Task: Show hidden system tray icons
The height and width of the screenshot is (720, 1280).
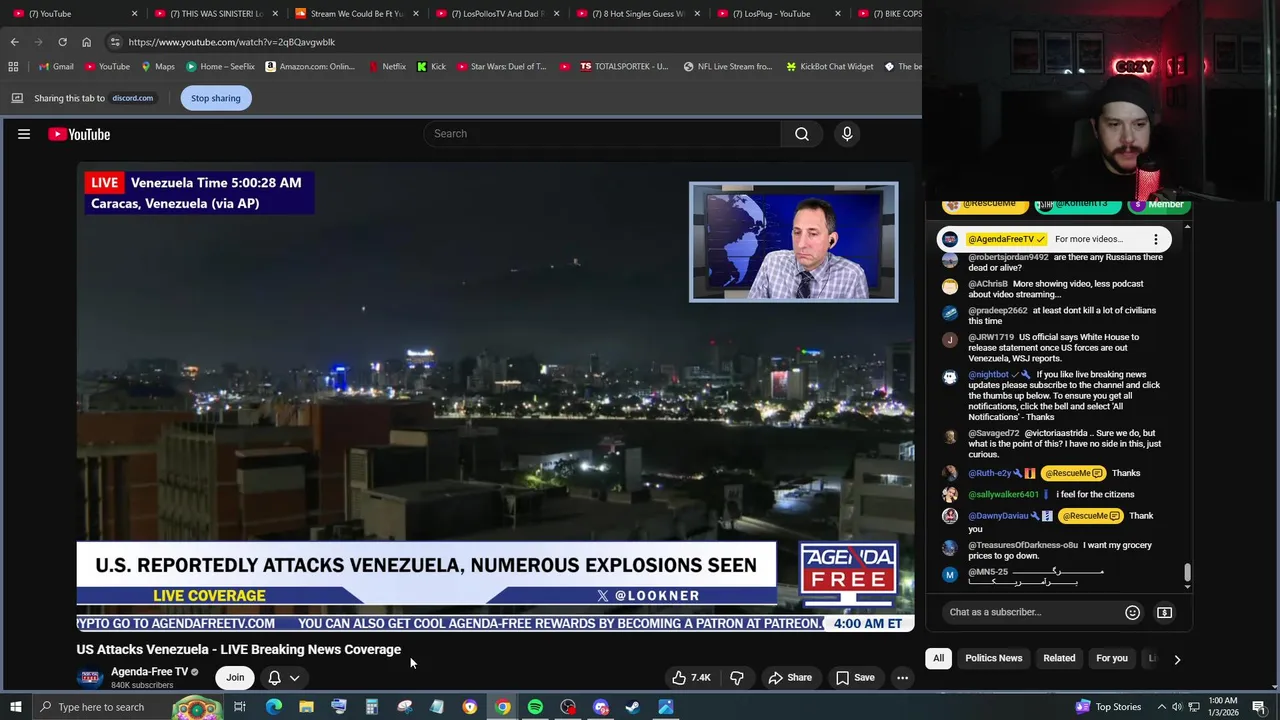Action: click(x=1164, y=707)
